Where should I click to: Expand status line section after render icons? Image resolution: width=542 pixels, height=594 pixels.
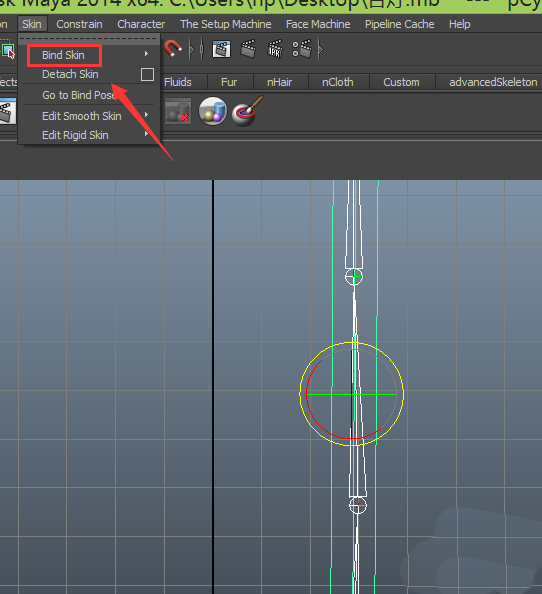pos(321,49)
